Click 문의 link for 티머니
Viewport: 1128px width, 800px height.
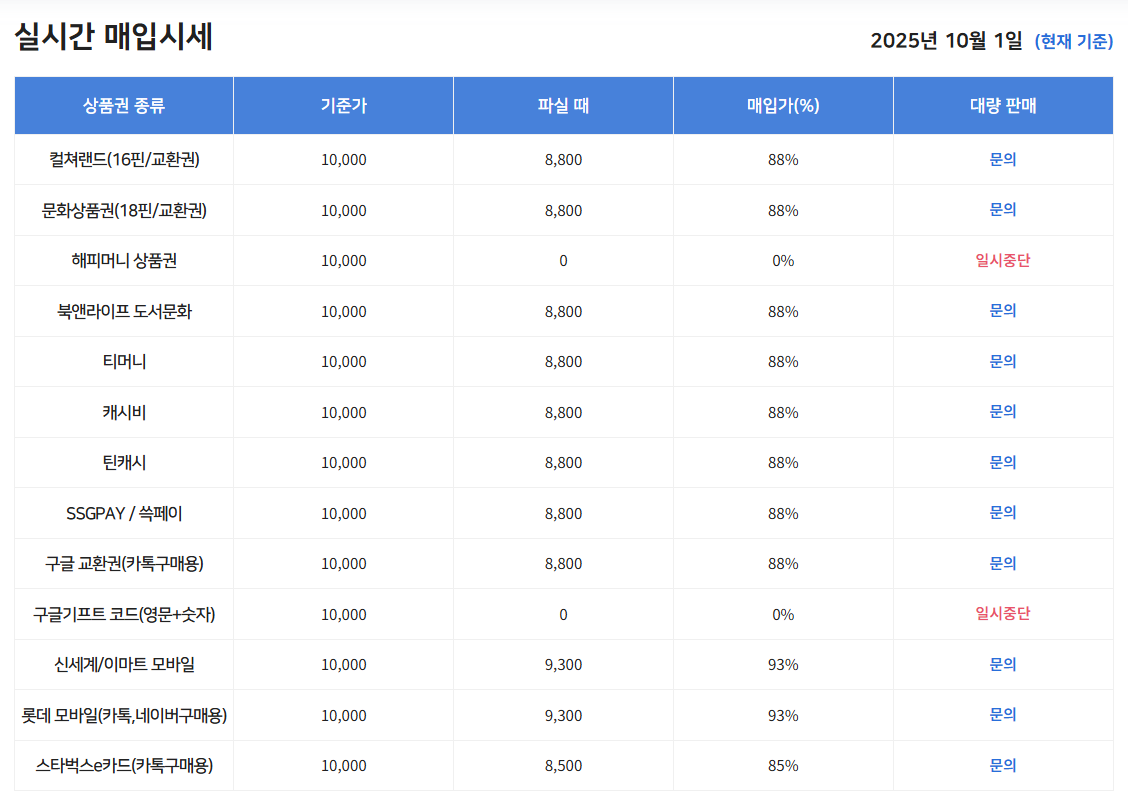click(1003, 361)
